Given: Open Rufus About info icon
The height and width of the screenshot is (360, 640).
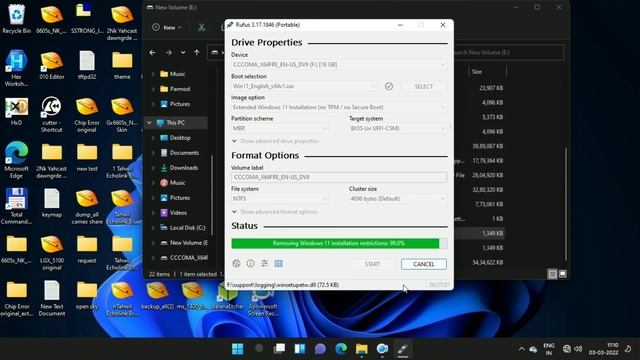Looking at the screenshot, I should [x=251, y=264].
